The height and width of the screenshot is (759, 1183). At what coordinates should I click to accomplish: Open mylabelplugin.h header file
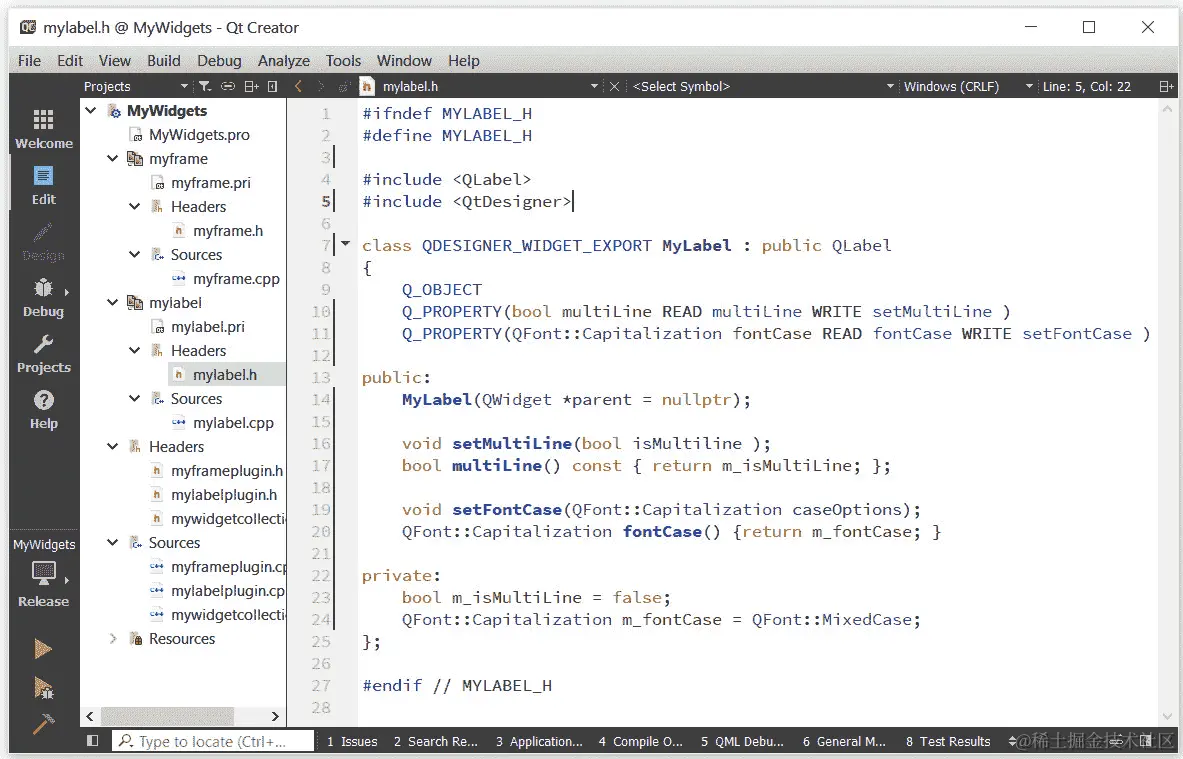[x=223, y=494]
